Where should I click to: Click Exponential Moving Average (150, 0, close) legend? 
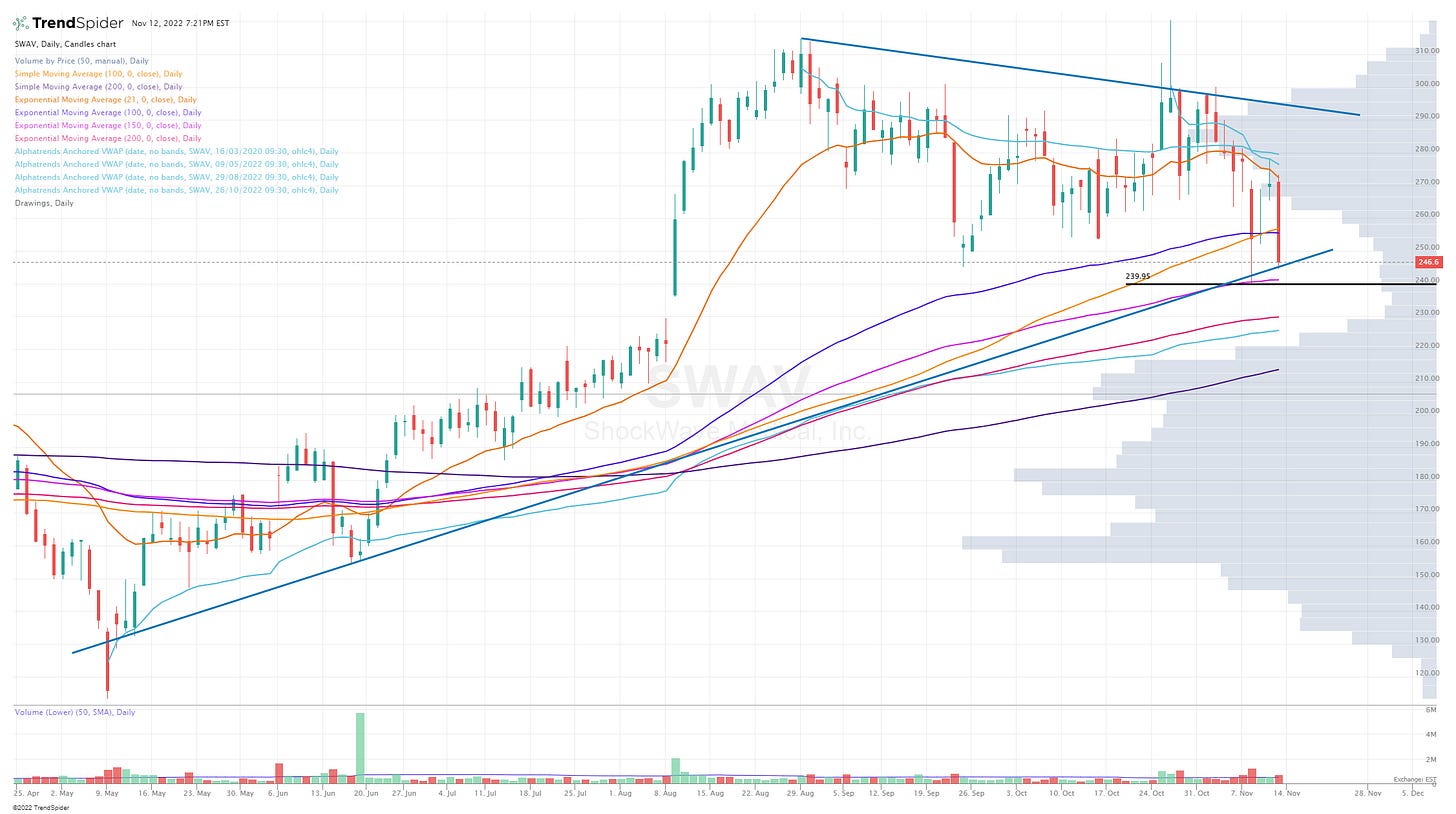[x=107, y=125]
